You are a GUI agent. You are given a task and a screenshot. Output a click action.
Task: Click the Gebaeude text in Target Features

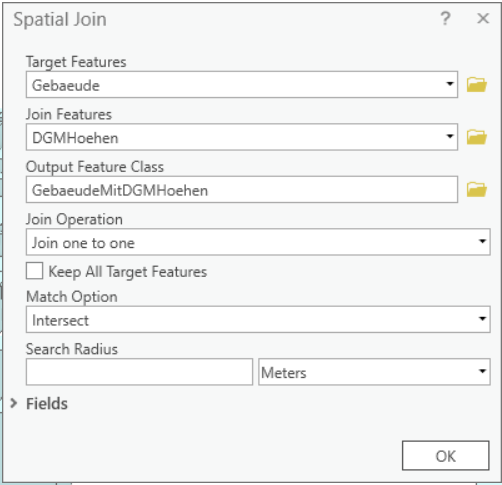click(x=66, y=86)
